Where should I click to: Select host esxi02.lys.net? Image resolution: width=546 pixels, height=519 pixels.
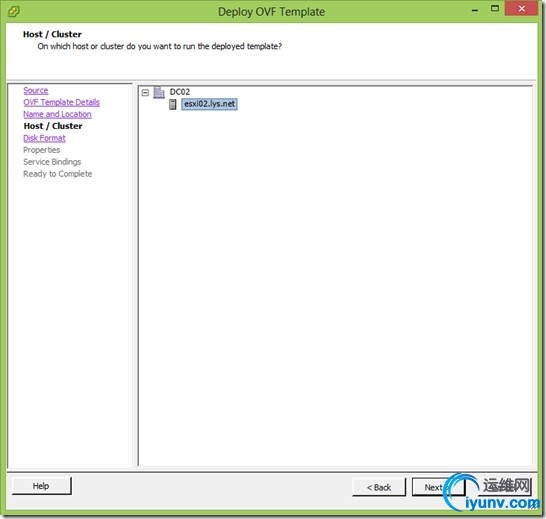coord(209,104)
